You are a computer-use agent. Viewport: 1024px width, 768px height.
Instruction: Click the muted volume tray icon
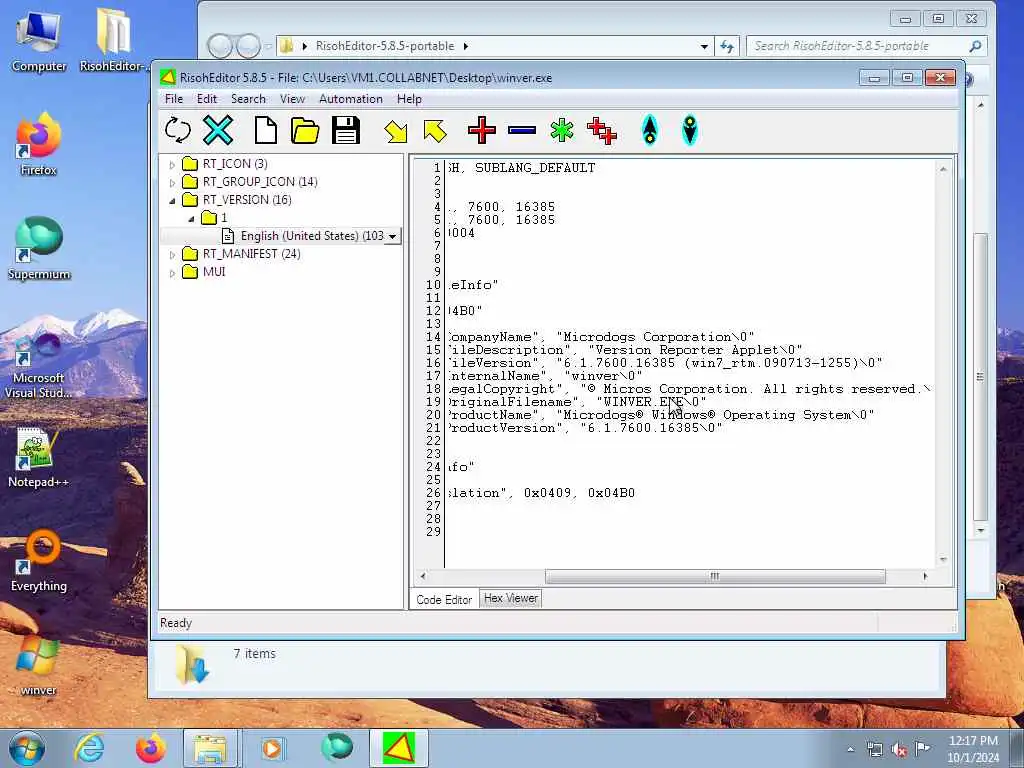pyautogui.click(x=899, y=750)
